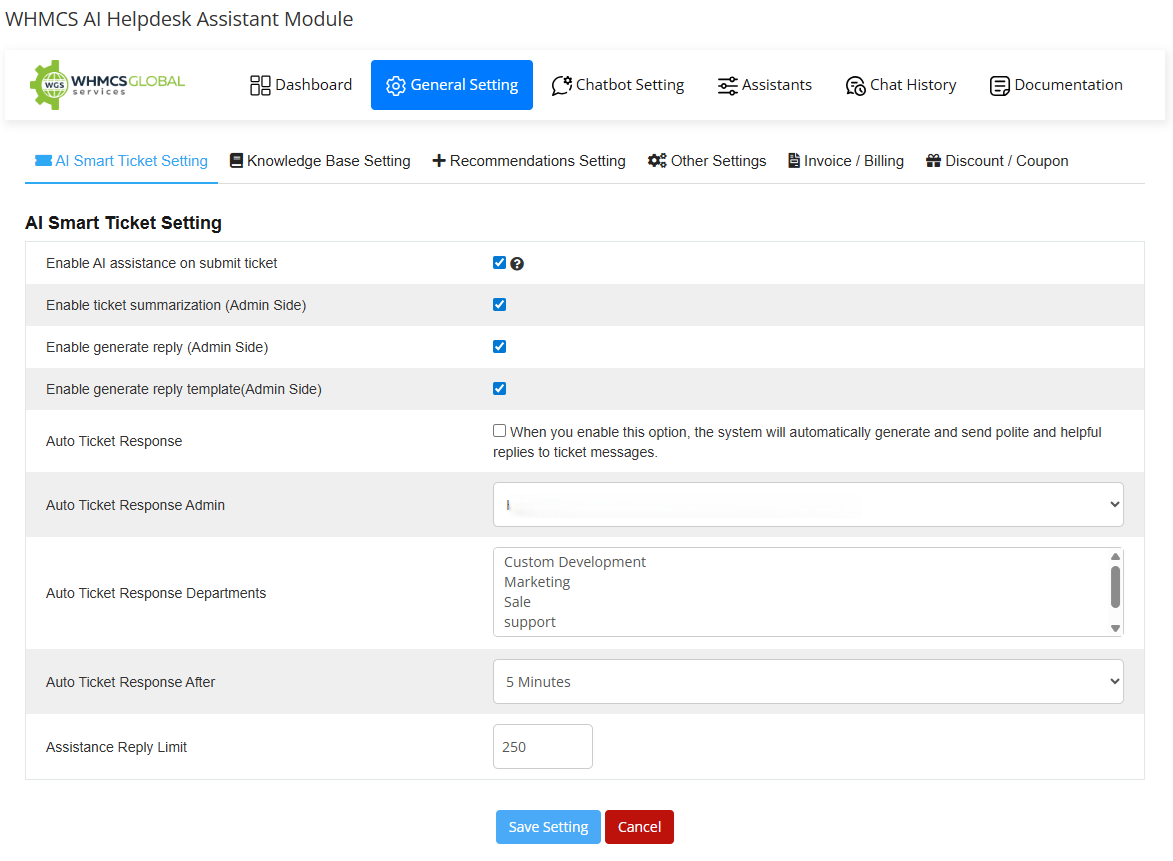Uncheck Enable generate reply template option
Screen dimensions: 1173x861
pyautogui.click(x=500, y=389)
